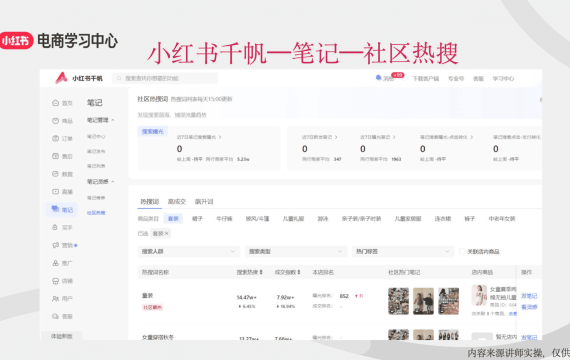This screenshot has height=360, width=570.
Task: Focus the top search input field
Action: point(165,78)
